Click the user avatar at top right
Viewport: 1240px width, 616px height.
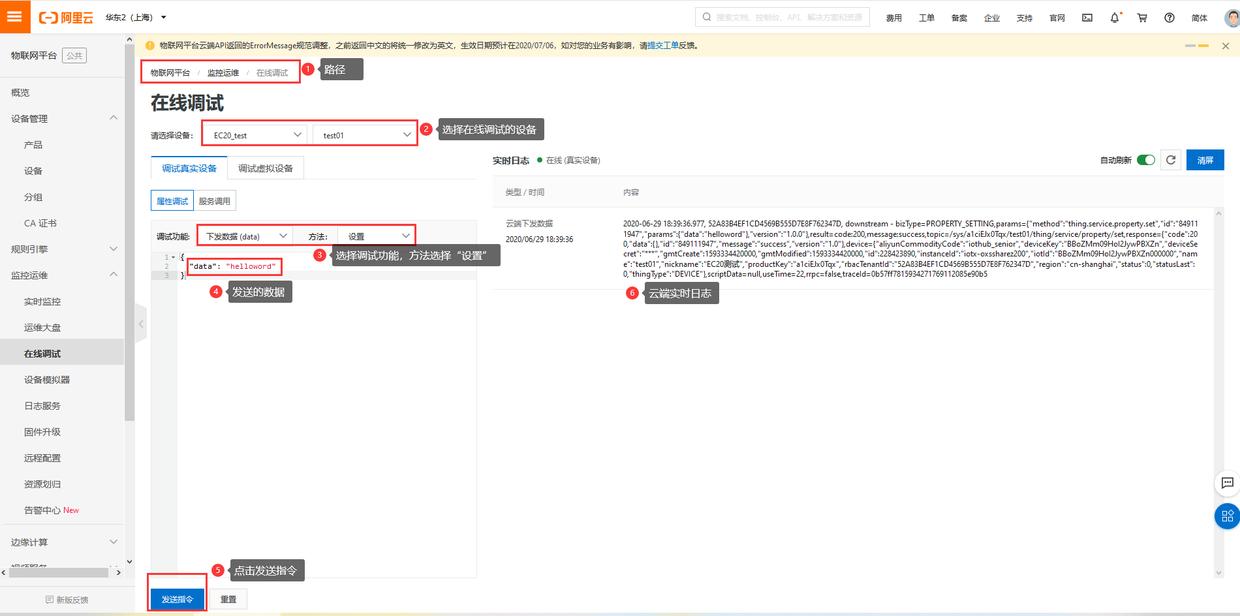1229,17
